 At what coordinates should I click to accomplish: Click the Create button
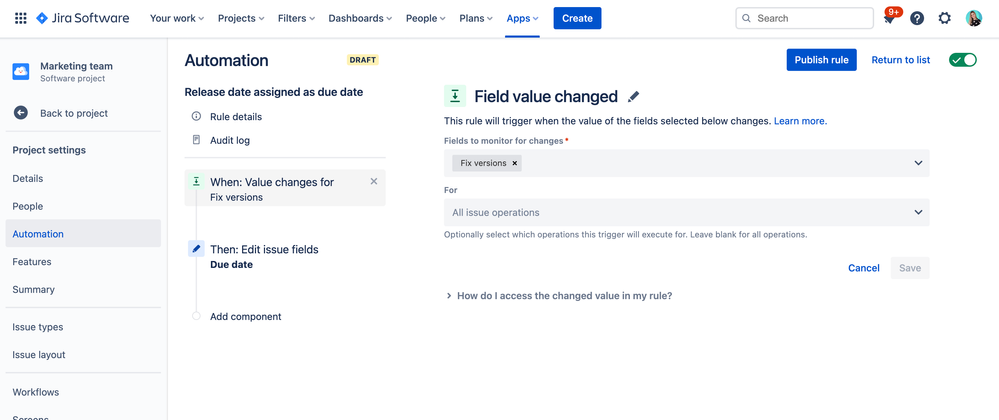pos(577,18)
